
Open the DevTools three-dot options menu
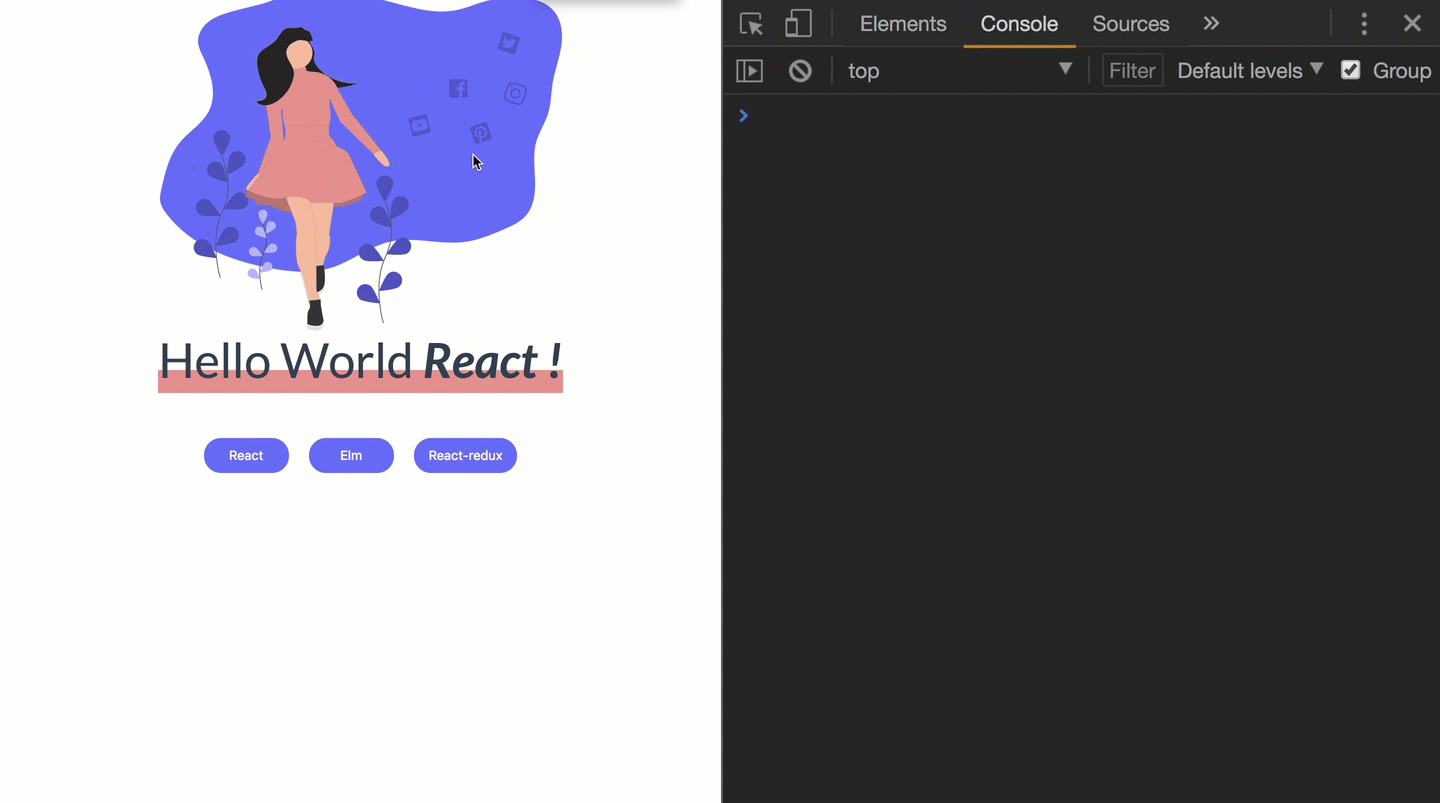coord(1364,24)
